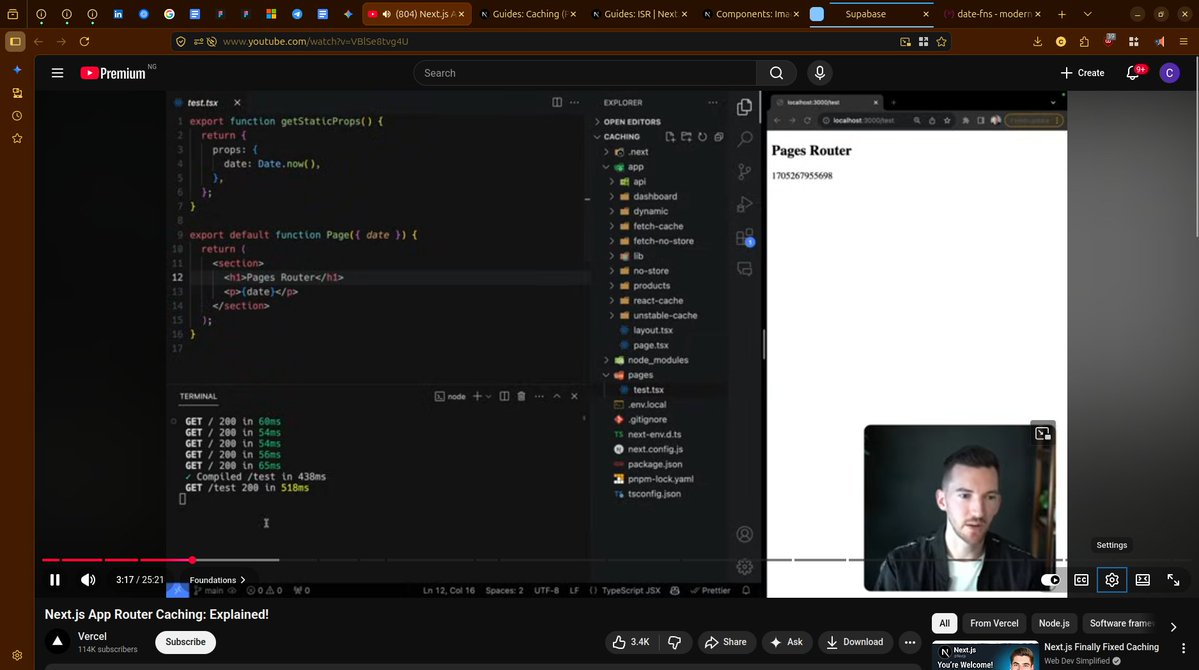Open options for 'Next.js Finally Fixed Caching'

[1183, 648]
